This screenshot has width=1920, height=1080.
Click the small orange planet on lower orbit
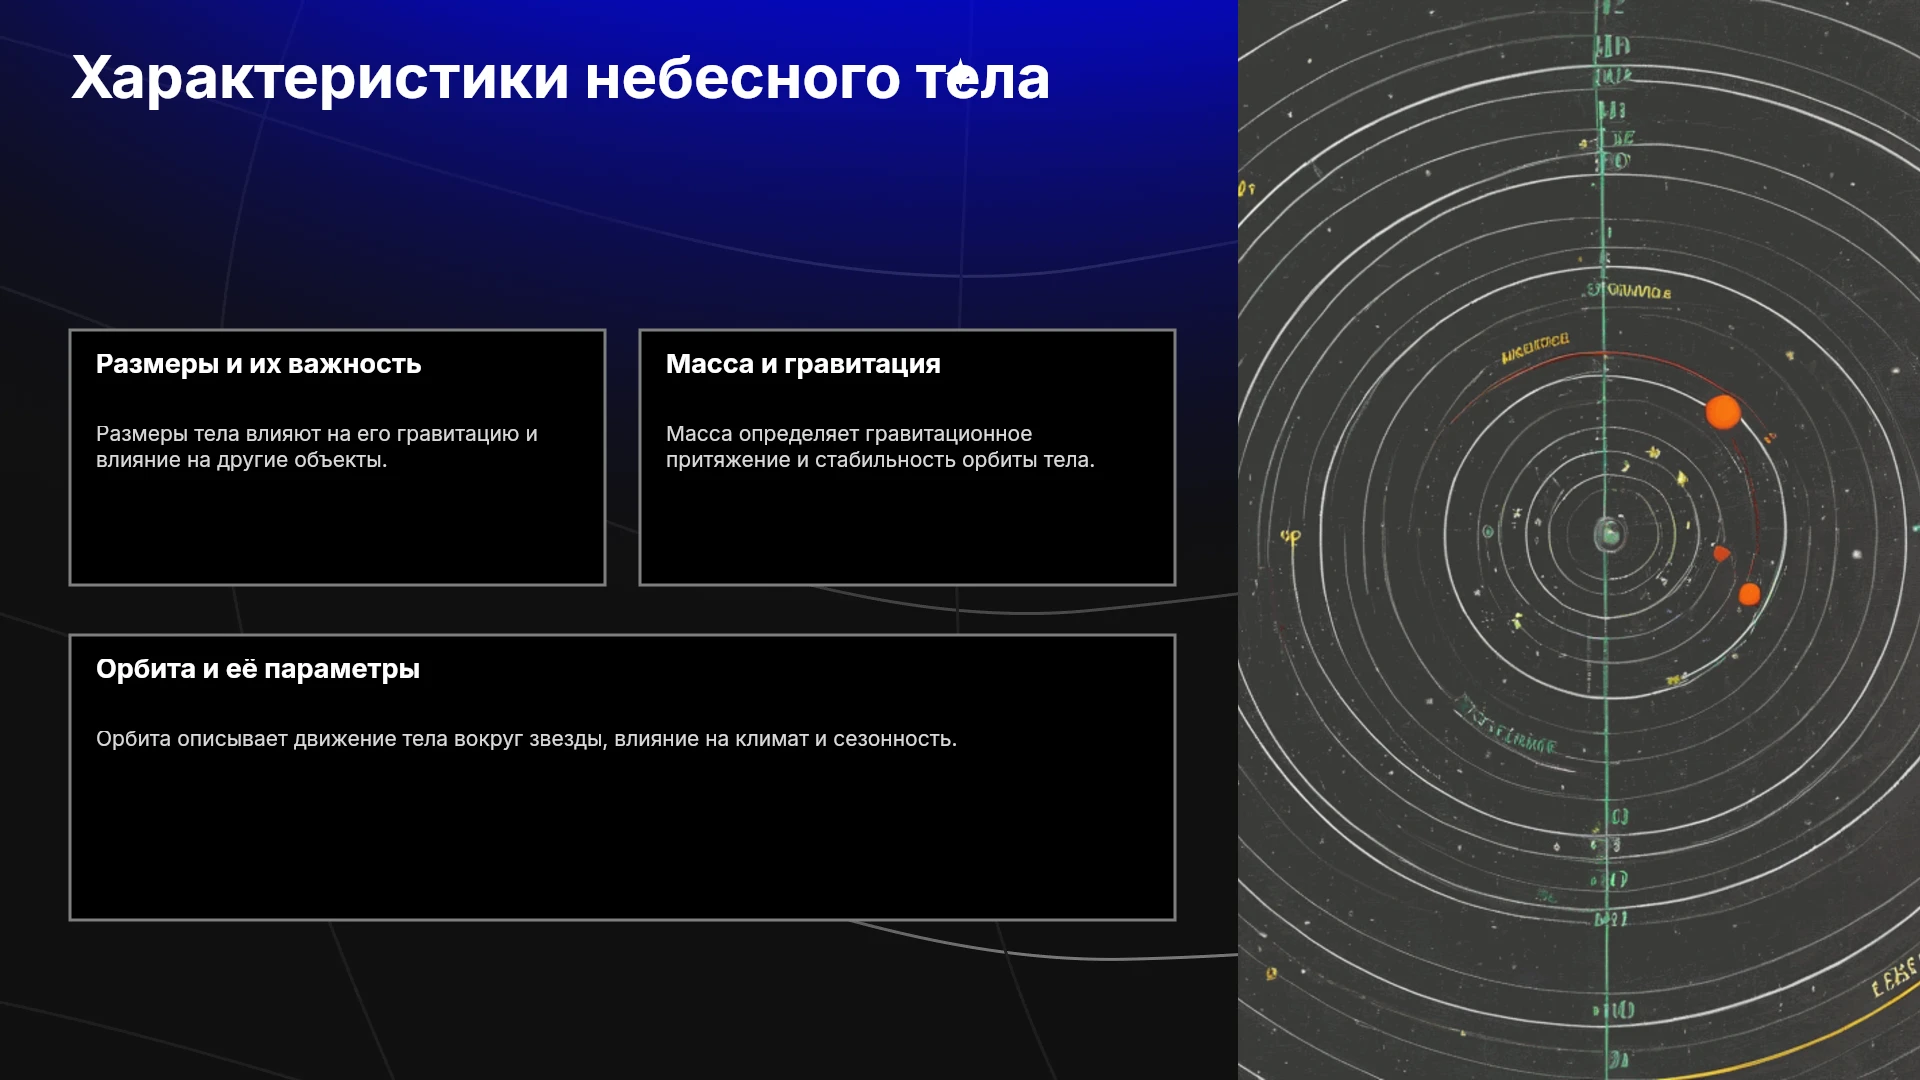click(x=1749, y=594)
